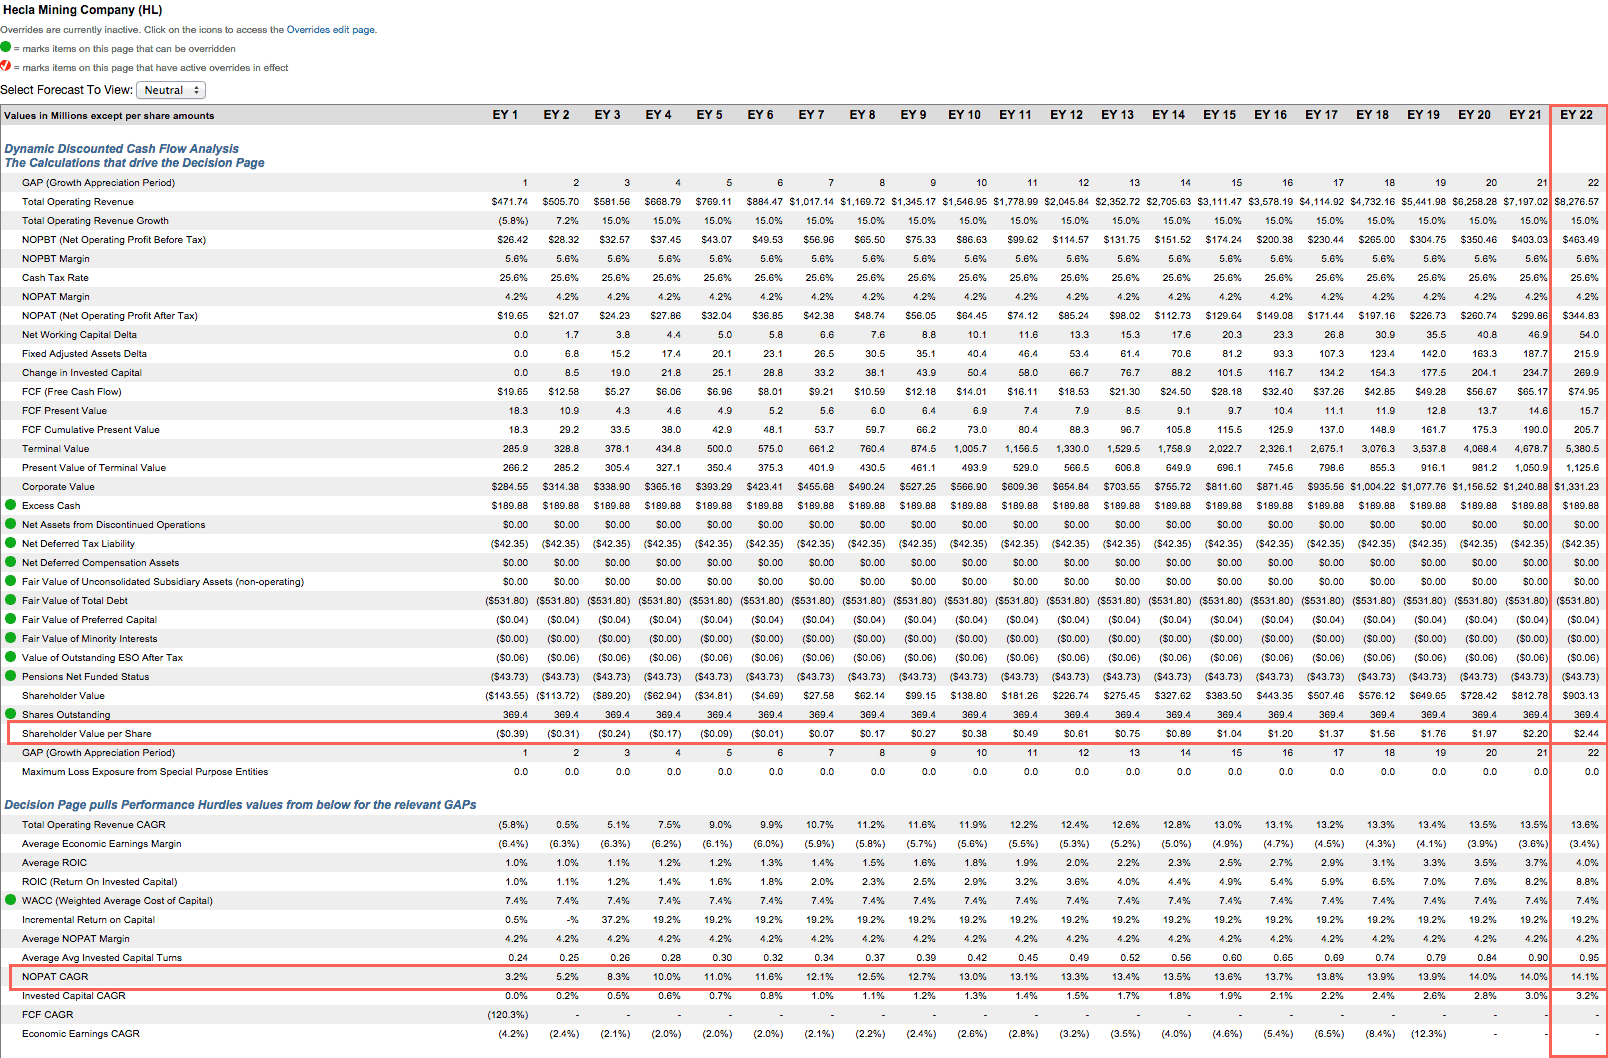Click the Total Operating Revenue row label
The image size is (1608, 1058).
(80, 201)
